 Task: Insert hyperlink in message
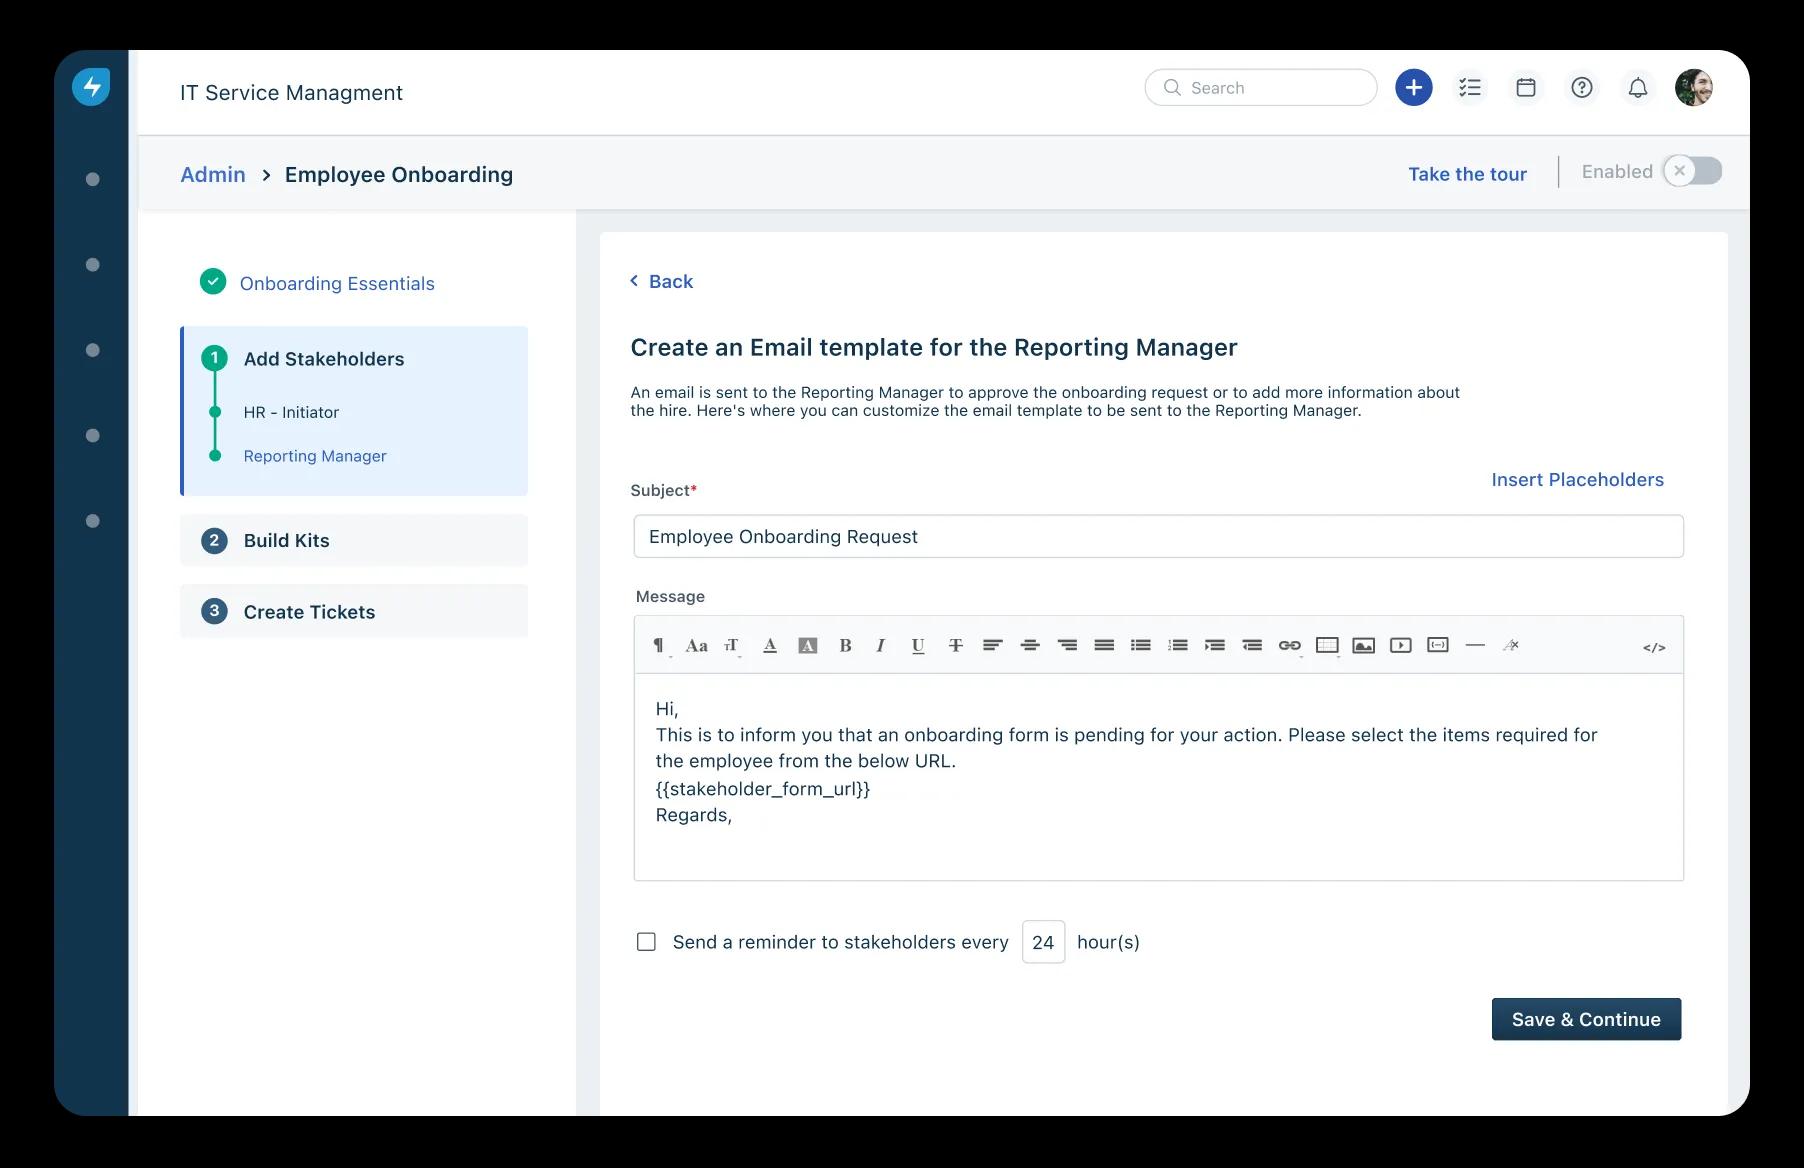tap(1290, 646)
